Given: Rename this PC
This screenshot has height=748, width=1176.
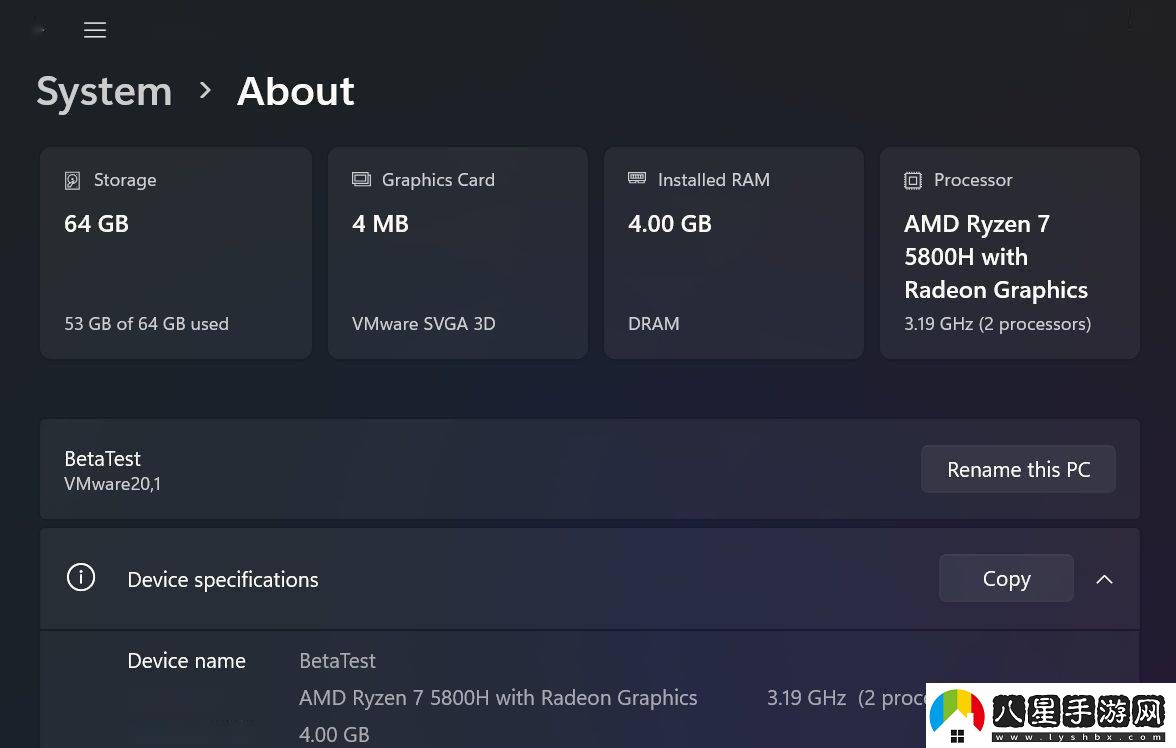Looking at the screenshot, I should tap(1018, 470).
